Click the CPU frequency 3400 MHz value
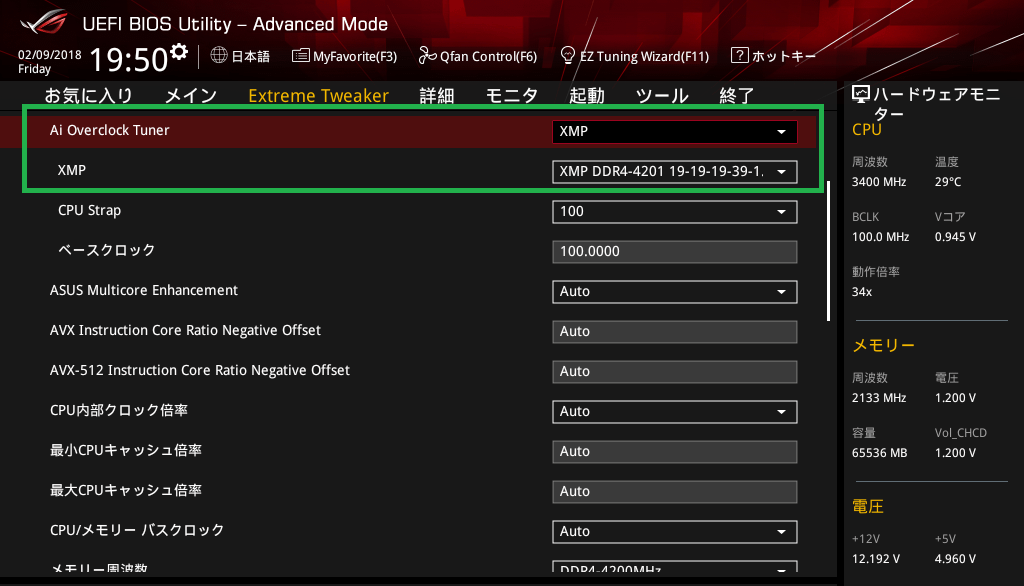This screenshot has width=1024, height=586. point(879,182)
